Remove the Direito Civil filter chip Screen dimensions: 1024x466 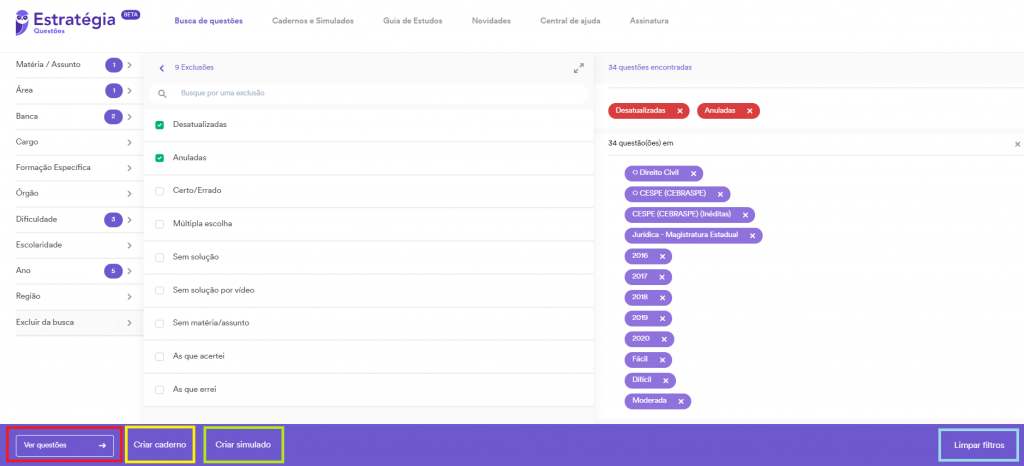pyautogui.click(x=694, y=174)
